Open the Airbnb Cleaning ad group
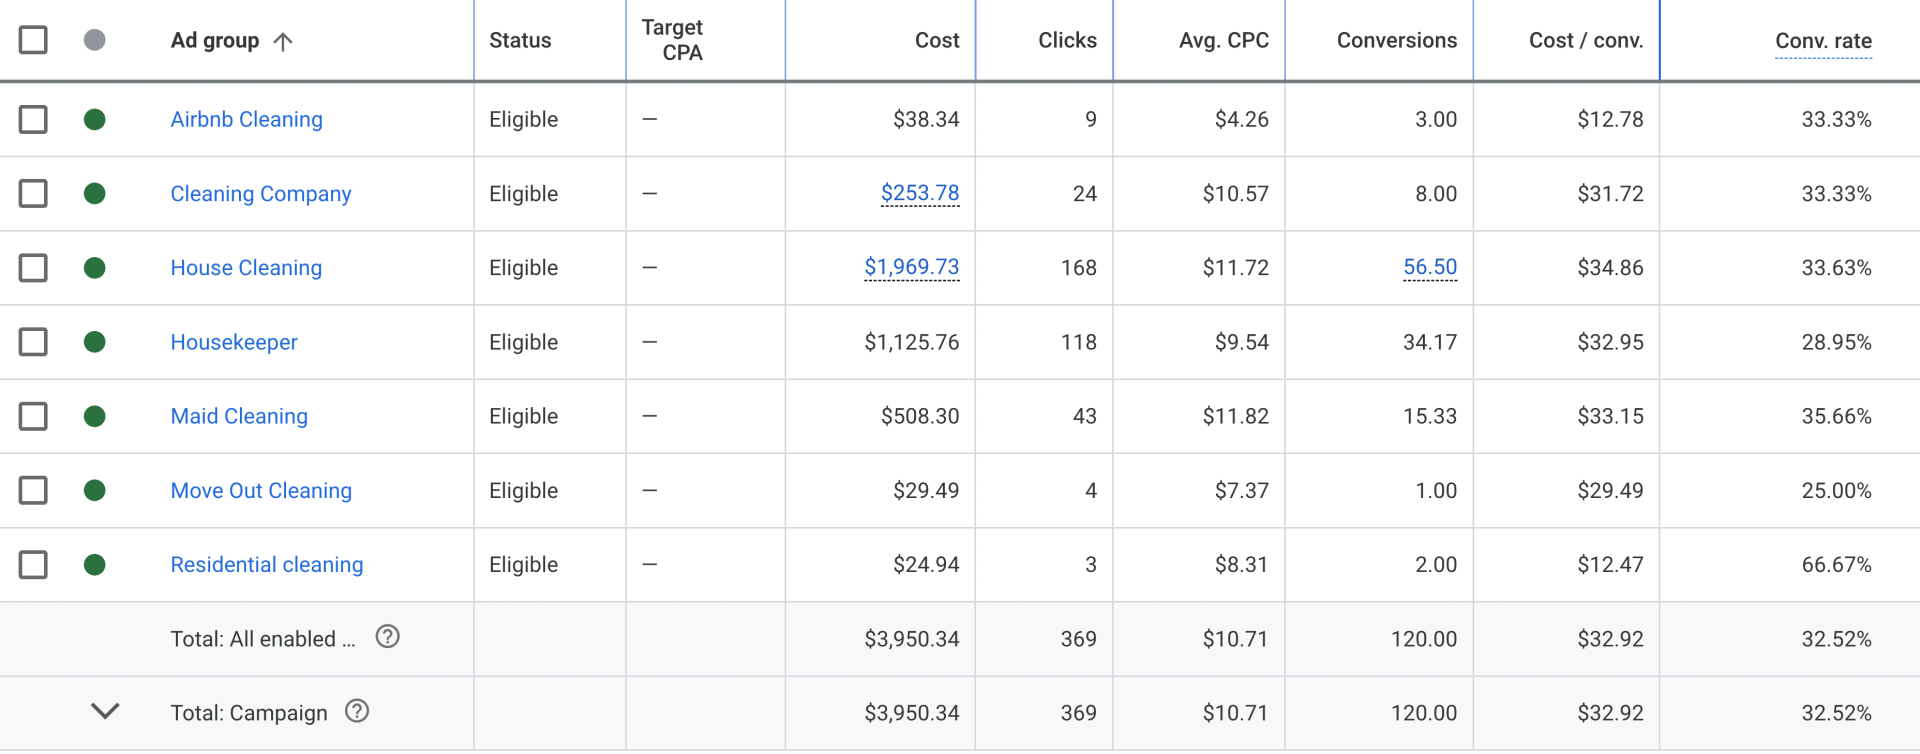The width and height of the screenshot is (1920, 754). [246, 120]
